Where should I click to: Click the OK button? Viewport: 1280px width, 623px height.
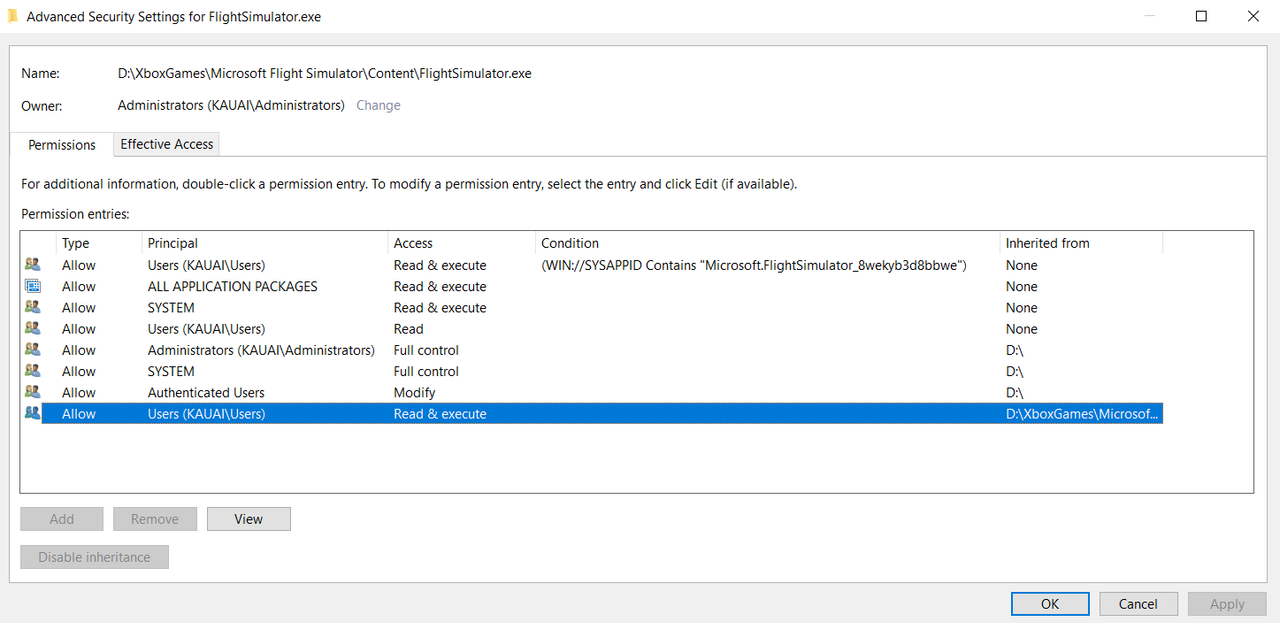pos(1050,604)
